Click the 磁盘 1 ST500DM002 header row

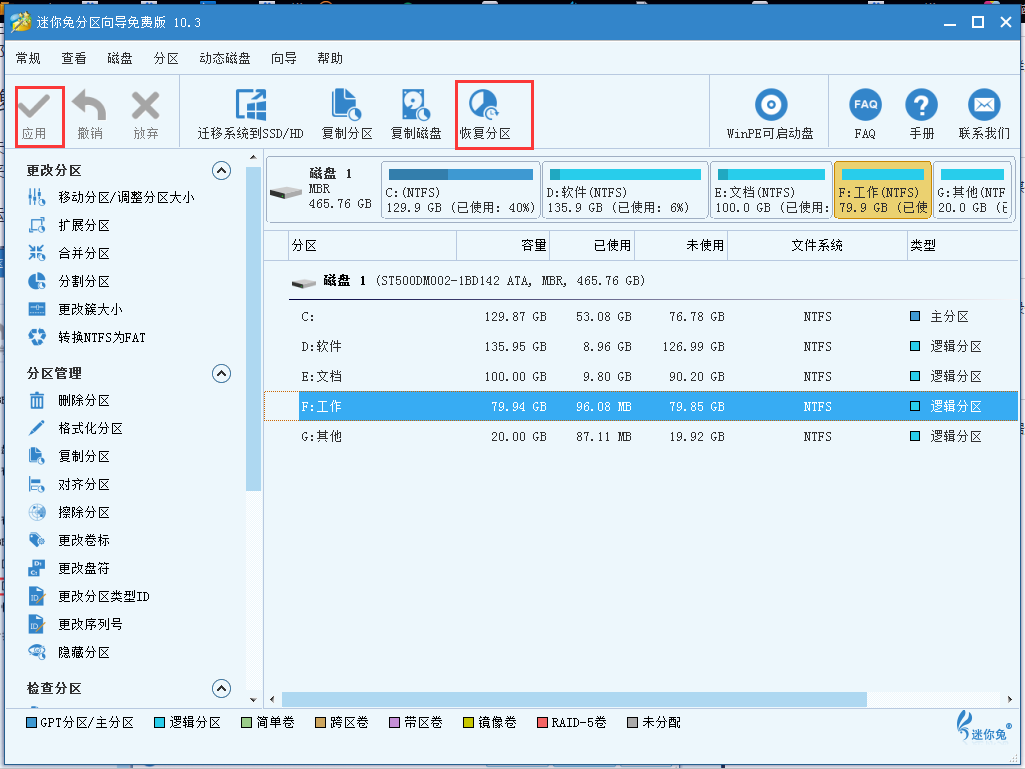[641, 281]
